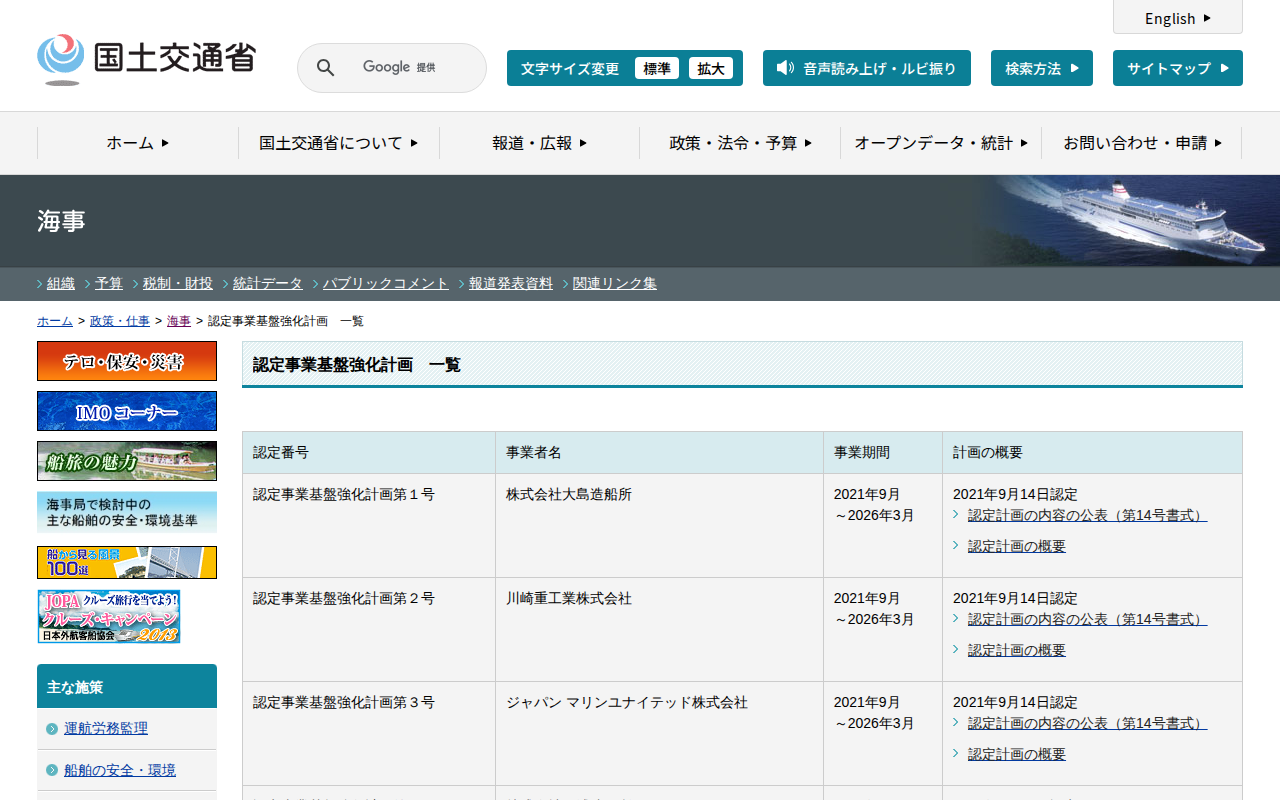Open the テロ・保安・災害 banner
The image size is (1280, 800).
click(127, 361)
